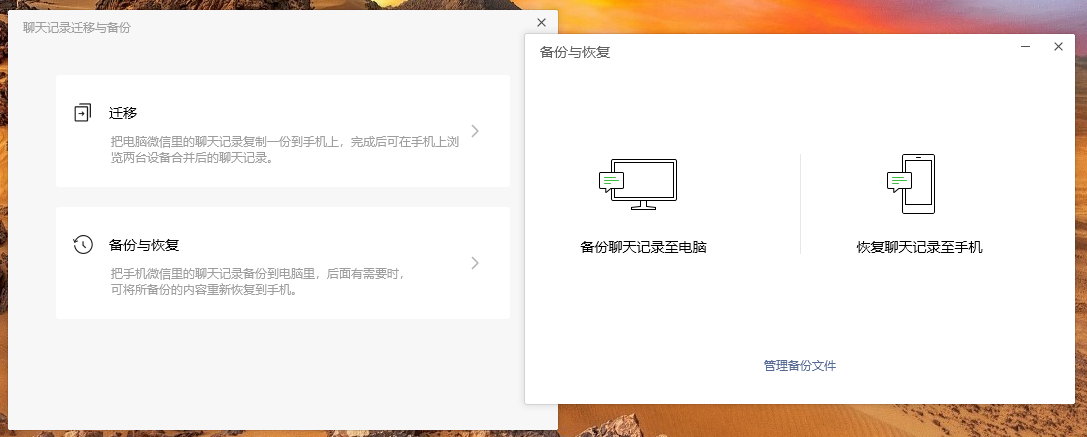Image resolution: width=1087 pixels, height=437 pixels.
Task: Open 管理备份文件 link
Action: tap(800, 366)
